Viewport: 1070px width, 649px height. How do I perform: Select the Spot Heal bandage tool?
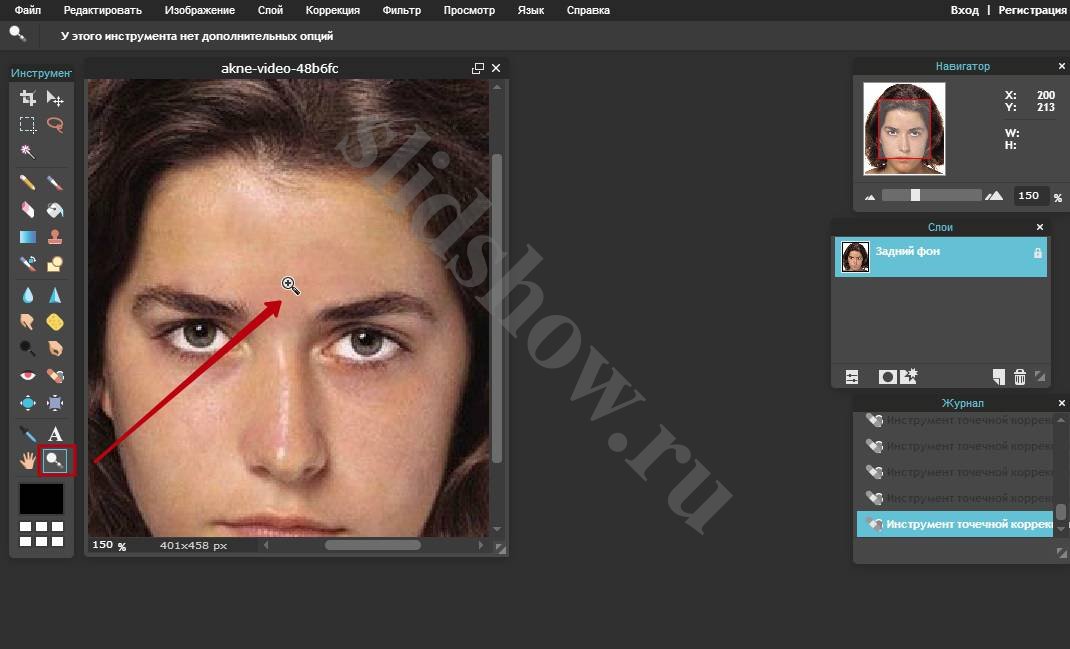[55, 375]
